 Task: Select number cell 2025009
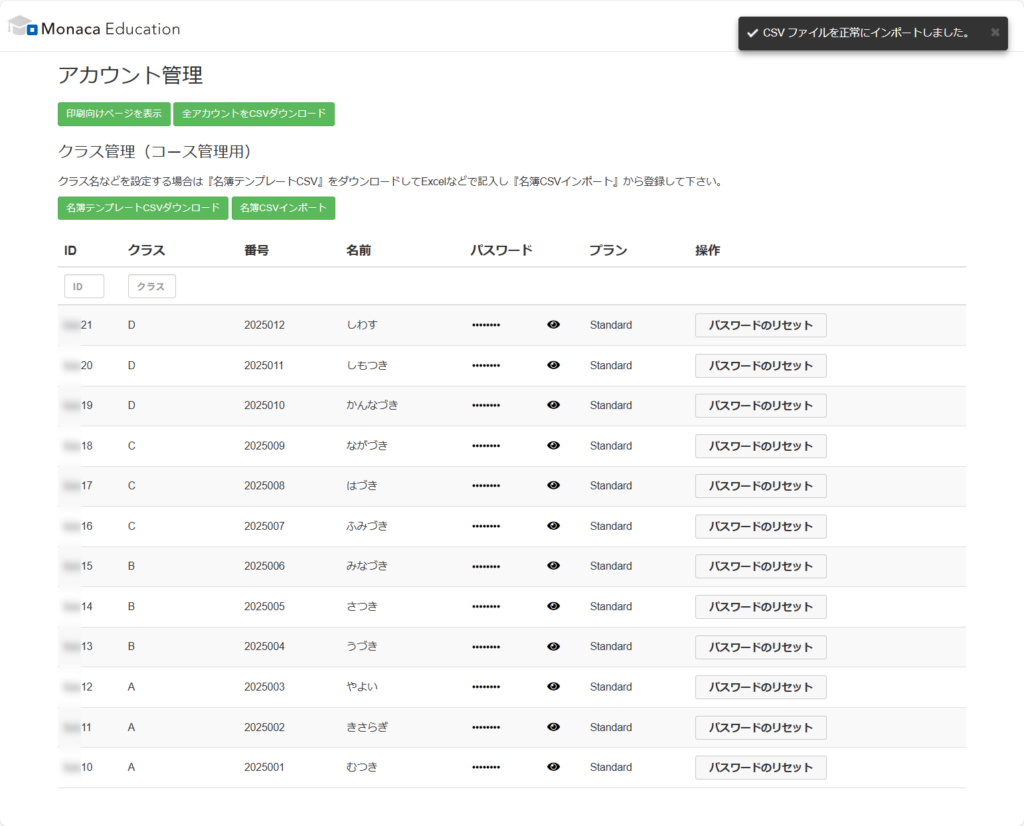point(264,445)
